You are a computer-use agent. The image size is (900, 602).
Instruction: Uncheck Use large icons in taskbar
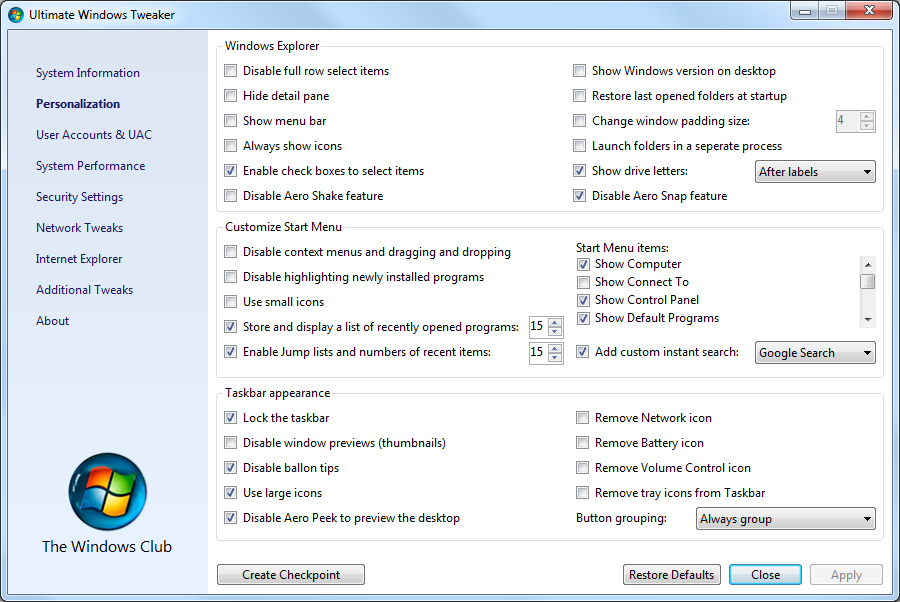tap(230, 492)
